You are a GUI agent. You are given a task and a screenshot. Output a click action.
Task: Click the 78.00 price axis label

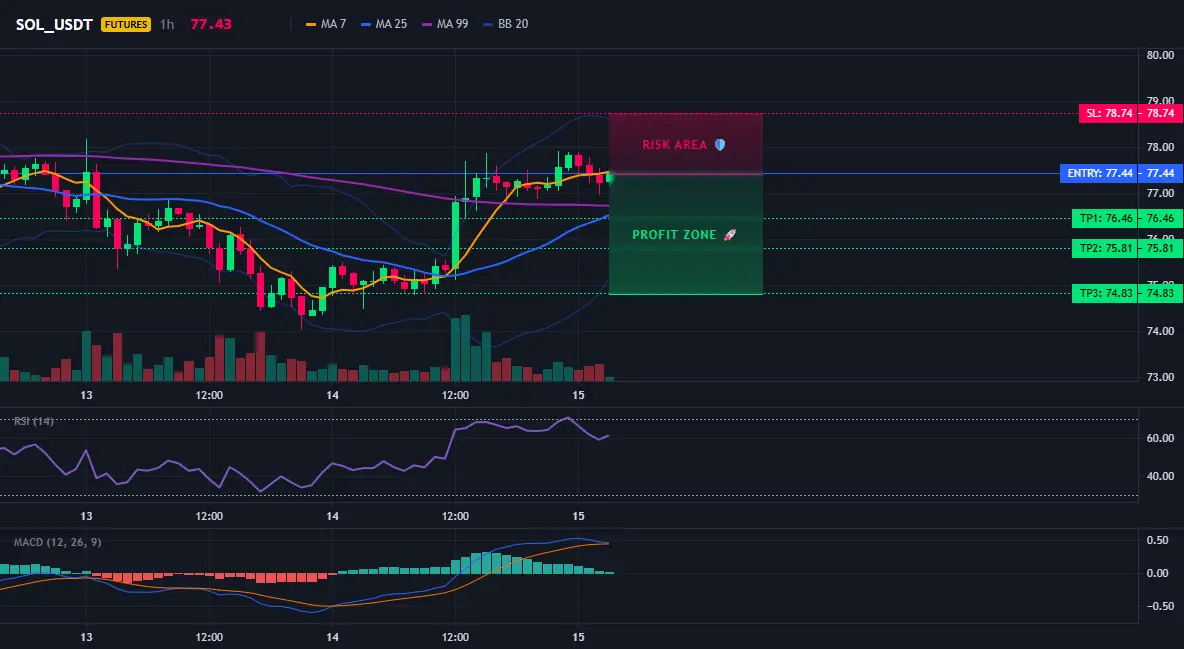[1160, 147]
